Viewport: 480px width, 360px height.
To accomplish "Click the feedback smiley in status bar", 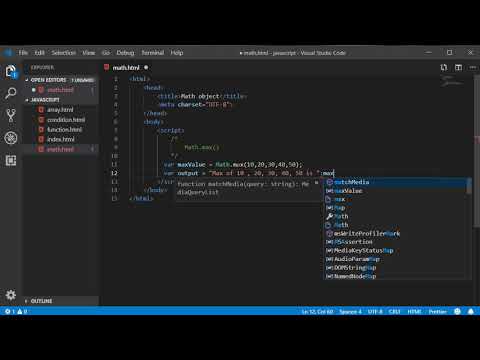I will [x=457, y=311].
